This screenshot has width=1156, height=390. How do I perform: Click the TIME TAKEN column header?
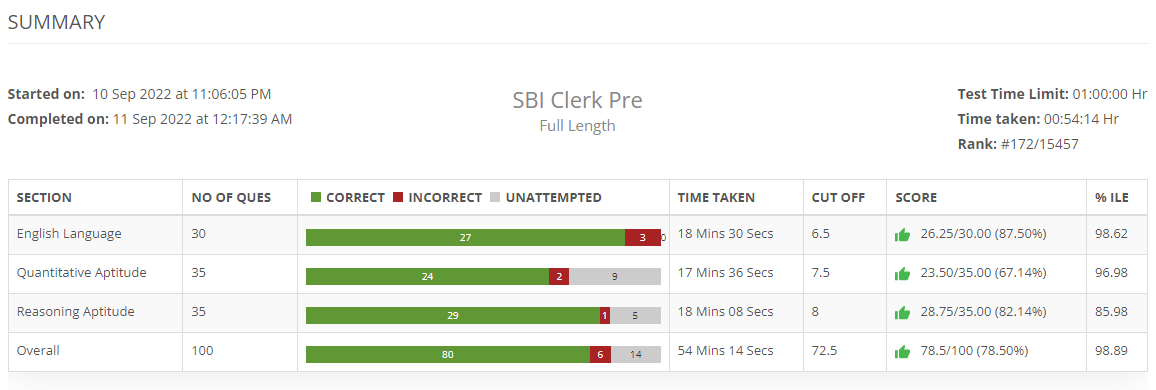(716, 198)
